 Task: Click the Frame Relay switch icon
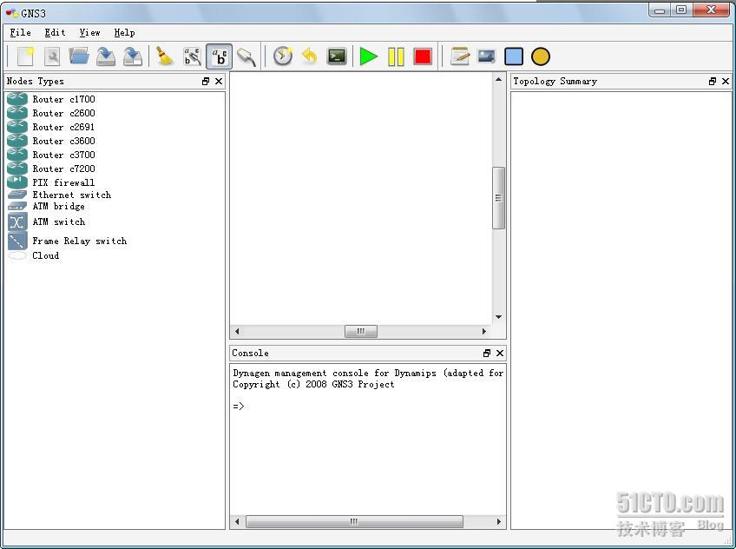(x=17, y=241)
